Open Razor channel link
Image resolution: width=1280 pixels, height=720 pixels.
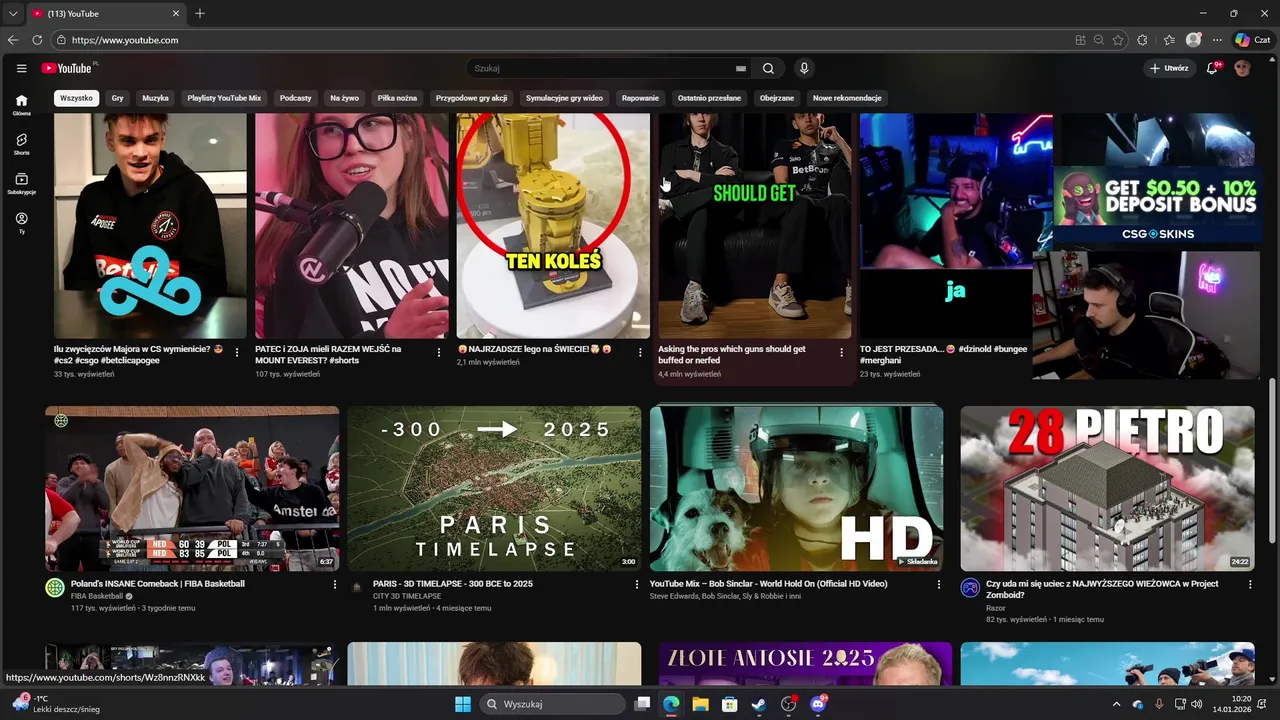click(996, 608)
